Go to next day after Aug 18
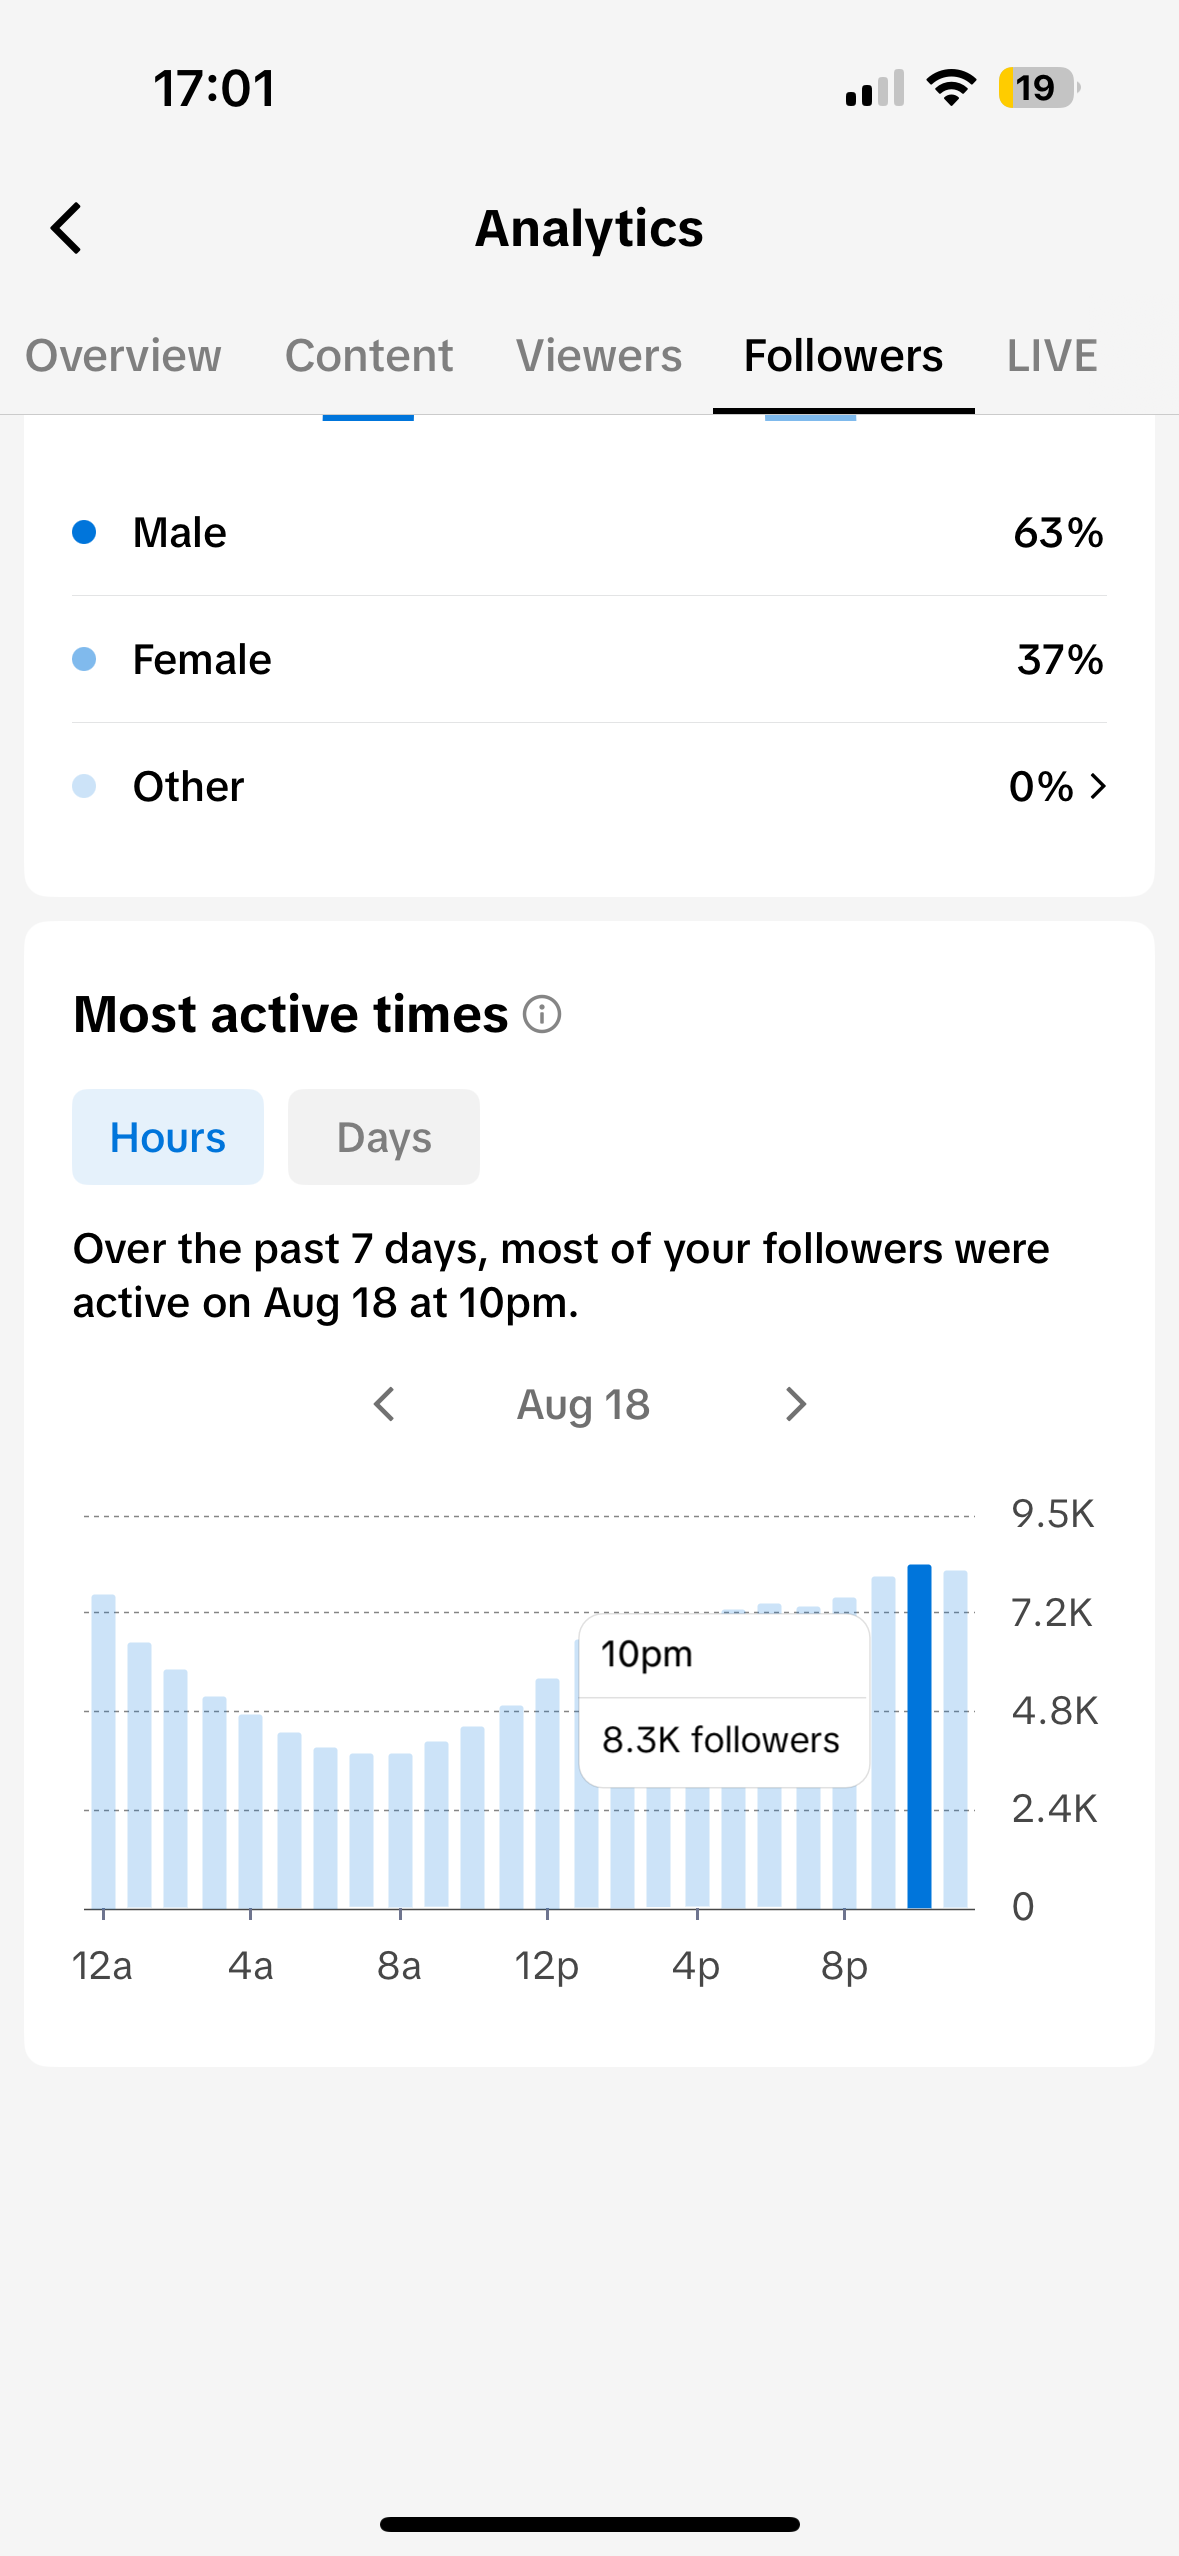The image size is (1179, 2556). [x=796, y=1405]
